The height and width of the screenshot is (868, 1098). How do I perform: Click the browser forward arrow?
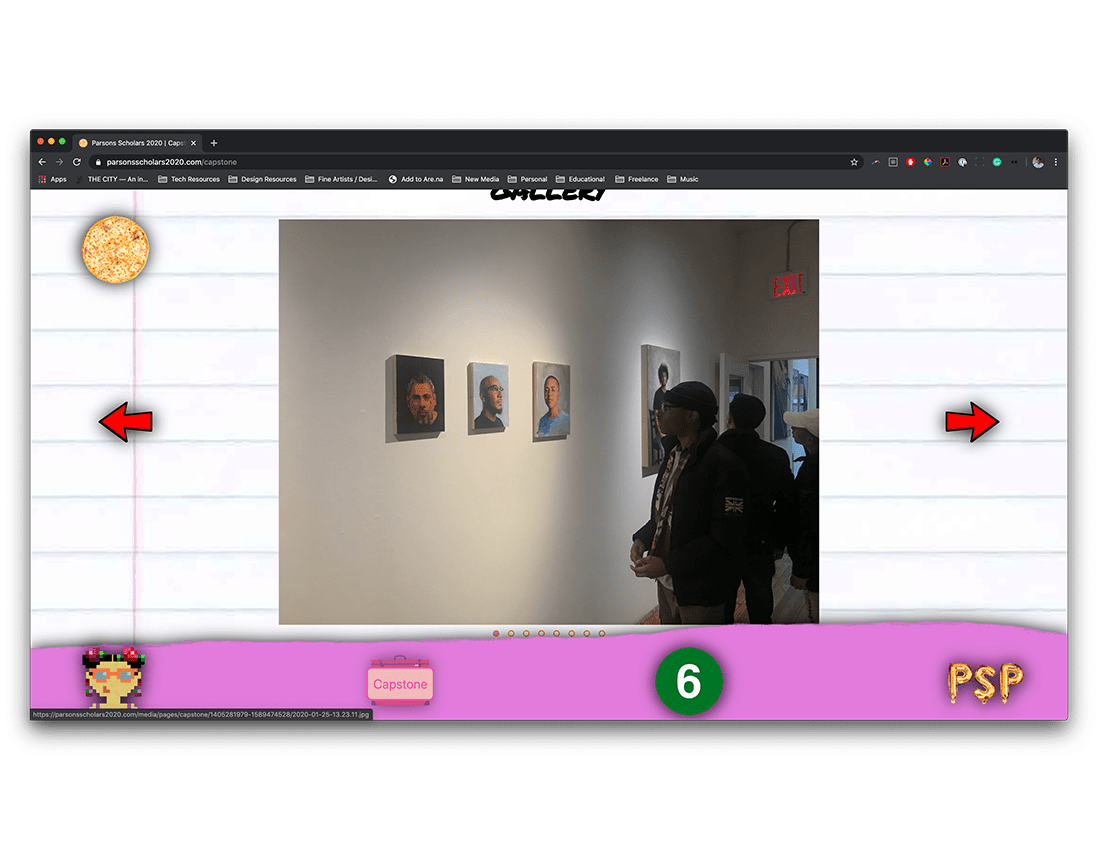[60, 162]
